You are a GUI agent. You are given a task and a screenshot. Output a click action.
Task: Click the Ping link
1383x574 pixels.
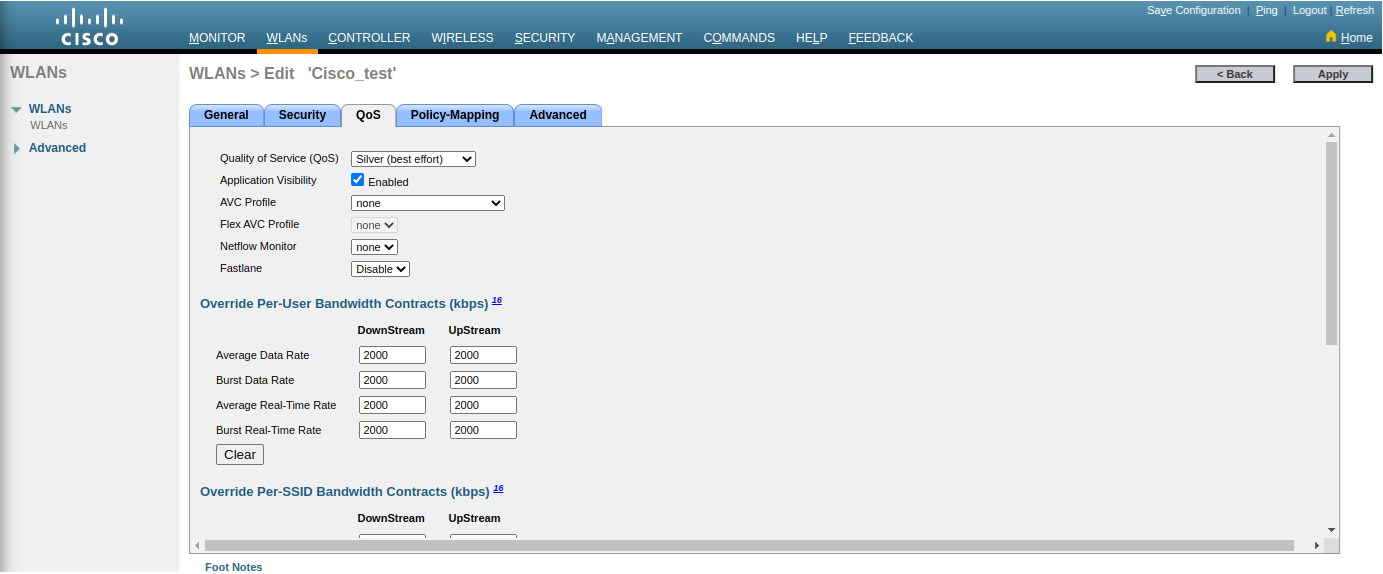point(1267,10)
